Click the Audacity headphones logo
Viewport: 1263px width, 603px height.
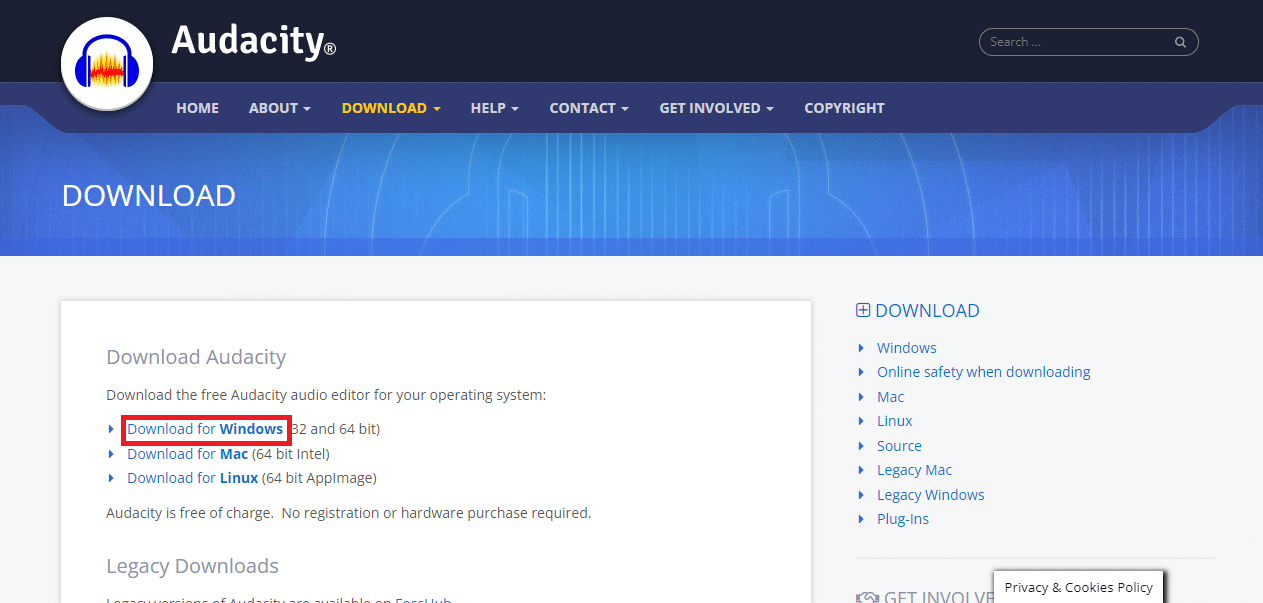[106, 67]
